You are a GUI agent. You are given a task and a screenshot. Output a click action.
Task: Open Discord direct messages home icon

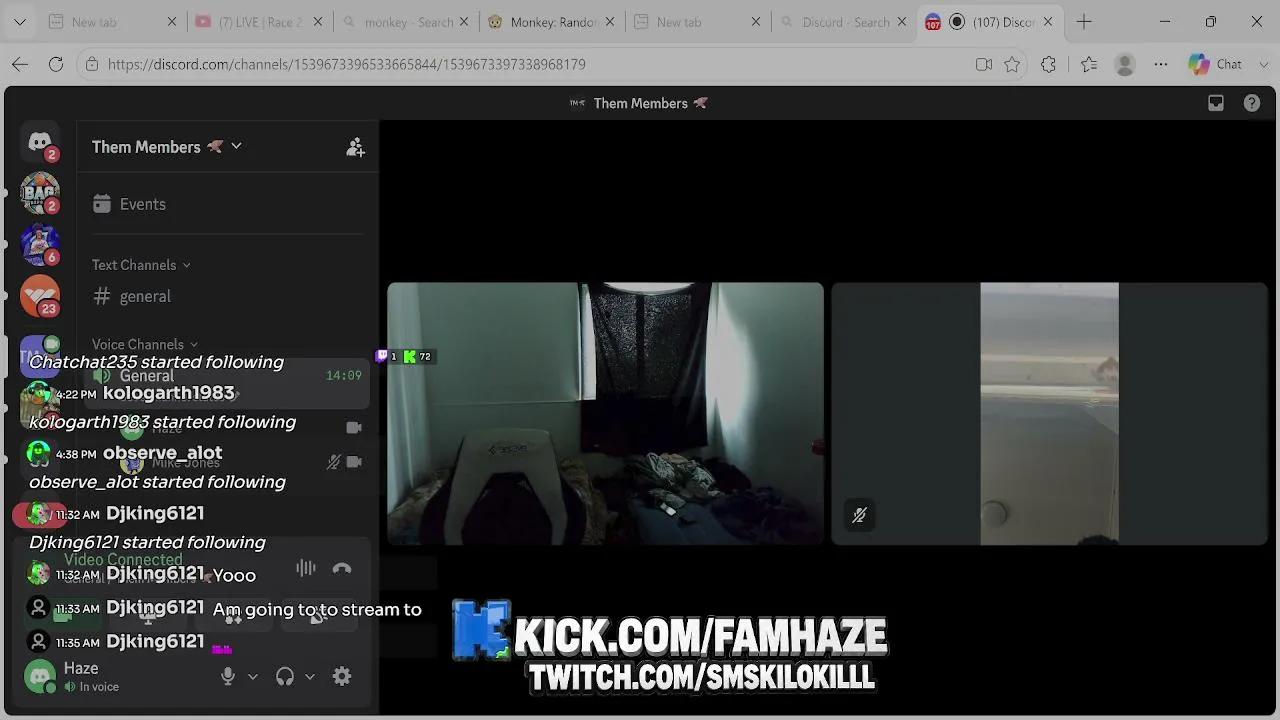point(40,142)
